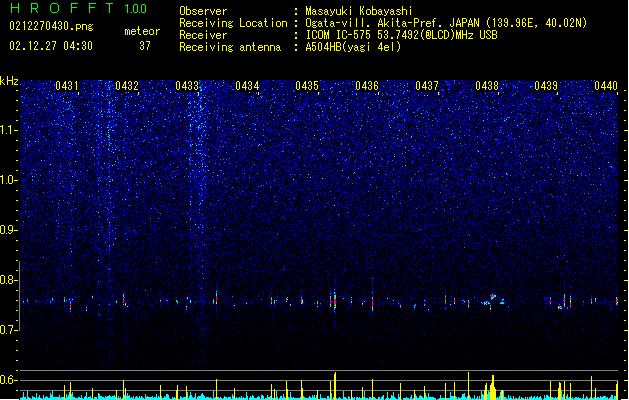Click the HROFFT 1.0.0 title text

[79, 8]
